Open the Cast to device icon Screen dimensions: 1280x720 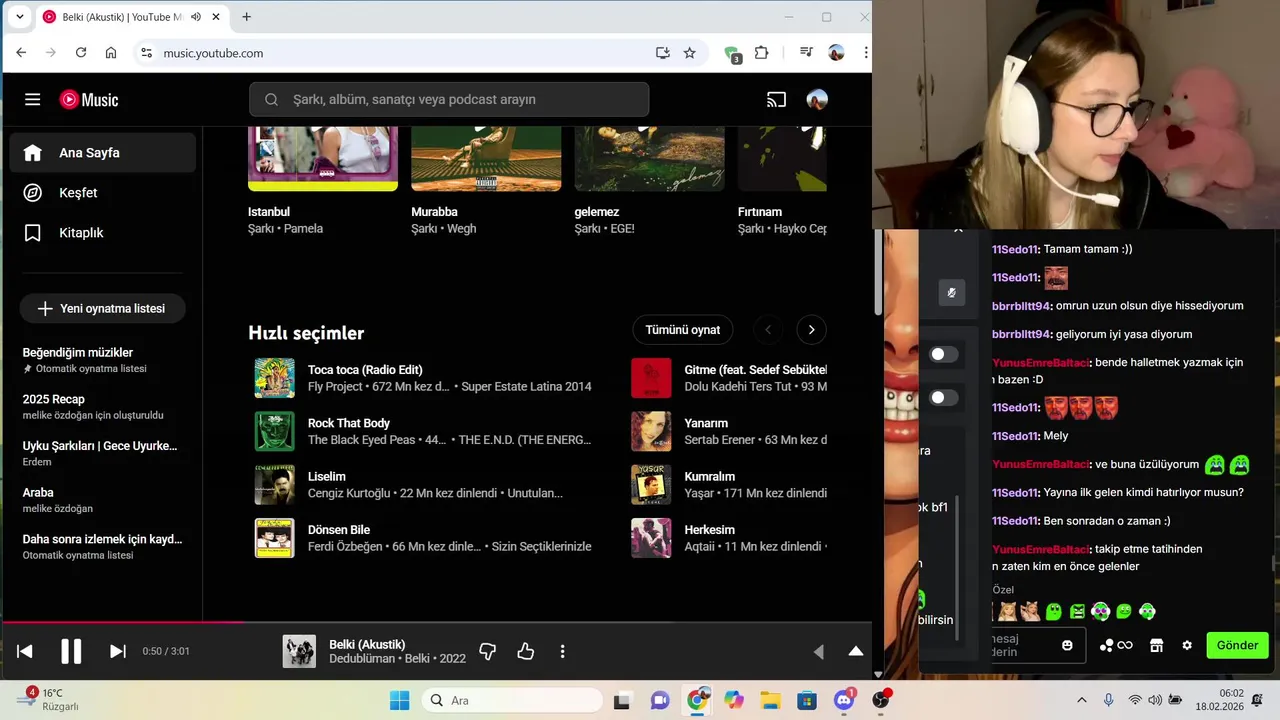tap(776, 100)
